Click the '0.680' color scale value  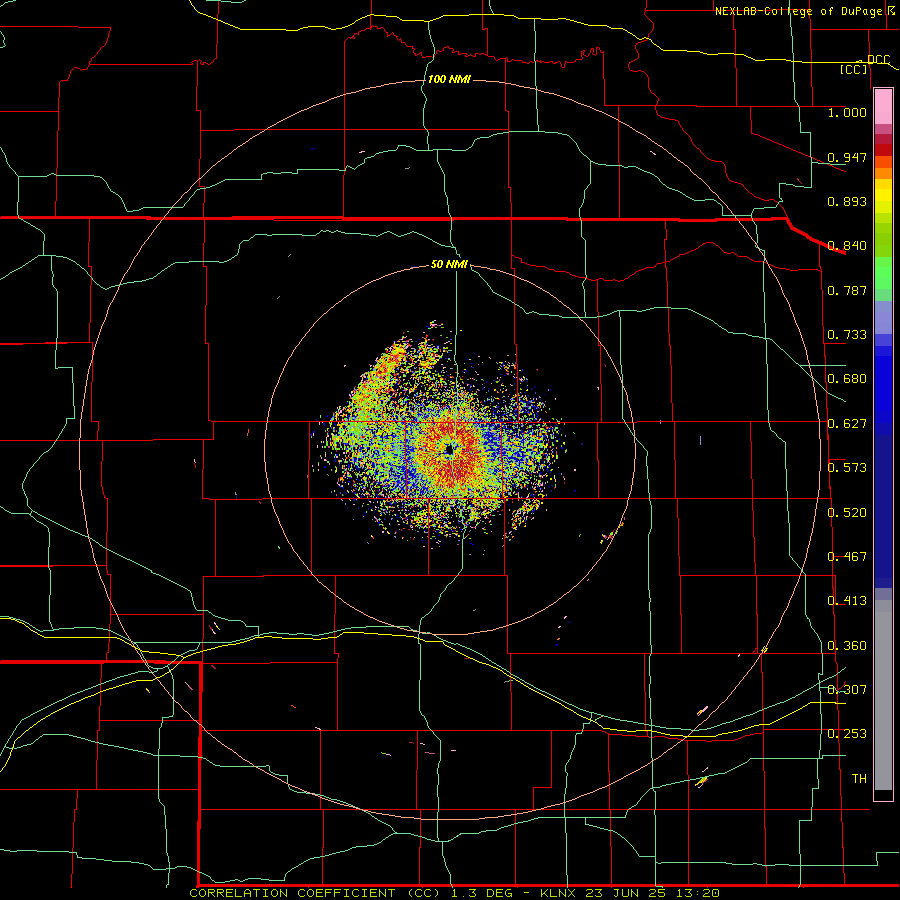click(x=847, y=379)
